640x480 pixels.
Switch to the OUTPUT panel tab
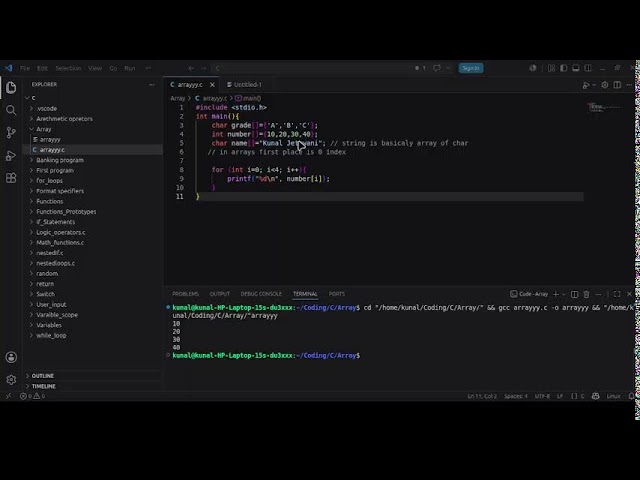point(220,294)
